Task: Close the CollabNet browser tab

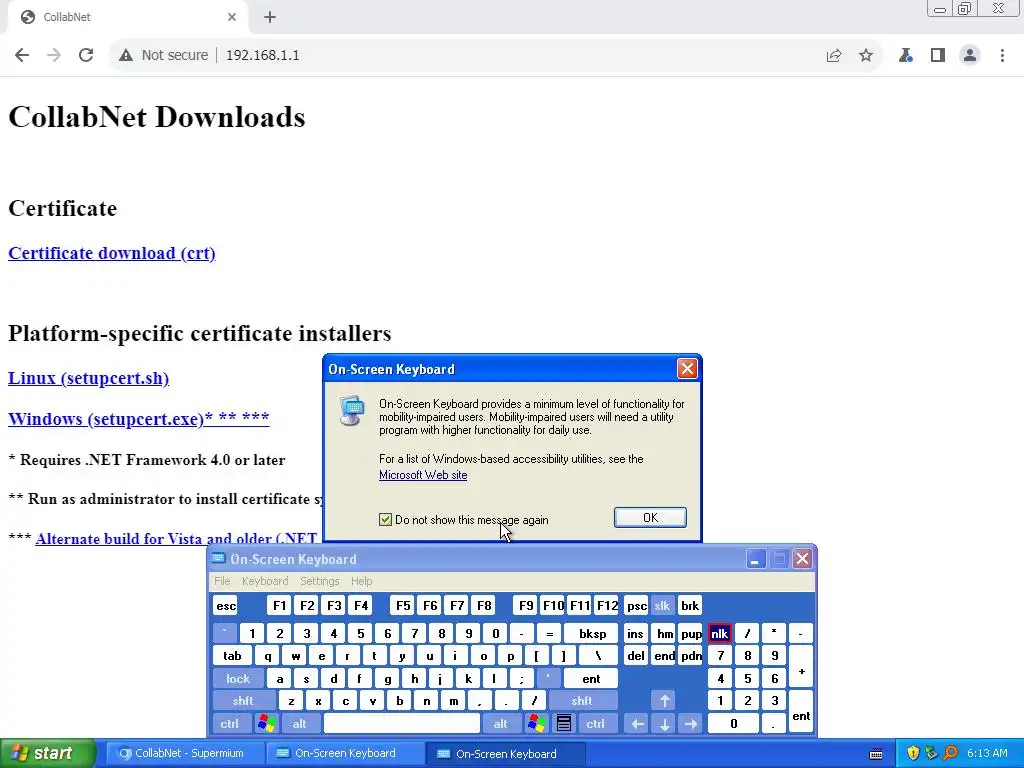Action: pyautogui.click(x=232, y=17)
